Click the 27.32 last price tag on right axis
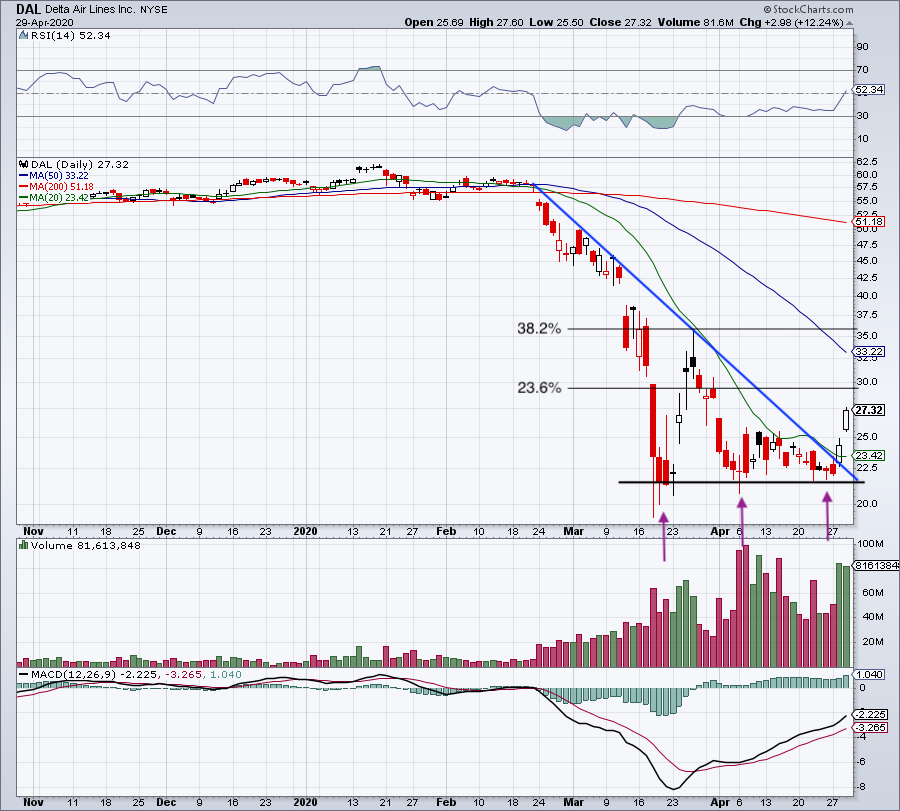The height and width of the screenshot is (811, 900). click(x=868, y=410)
